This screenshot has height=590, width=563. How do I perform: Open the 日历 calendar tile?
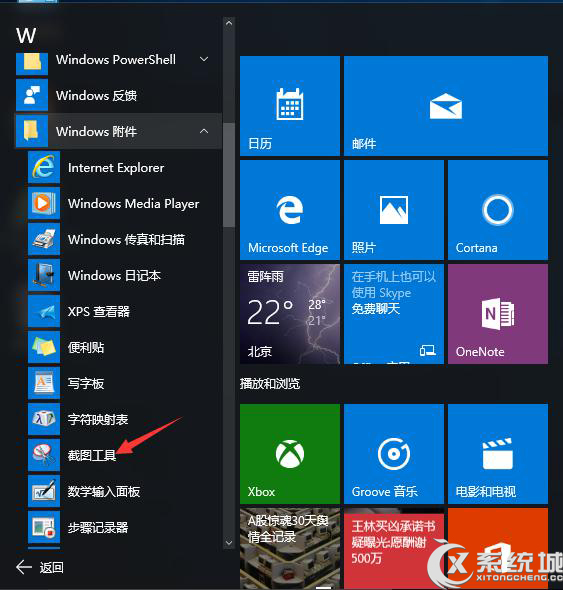(x=290, y=106)
